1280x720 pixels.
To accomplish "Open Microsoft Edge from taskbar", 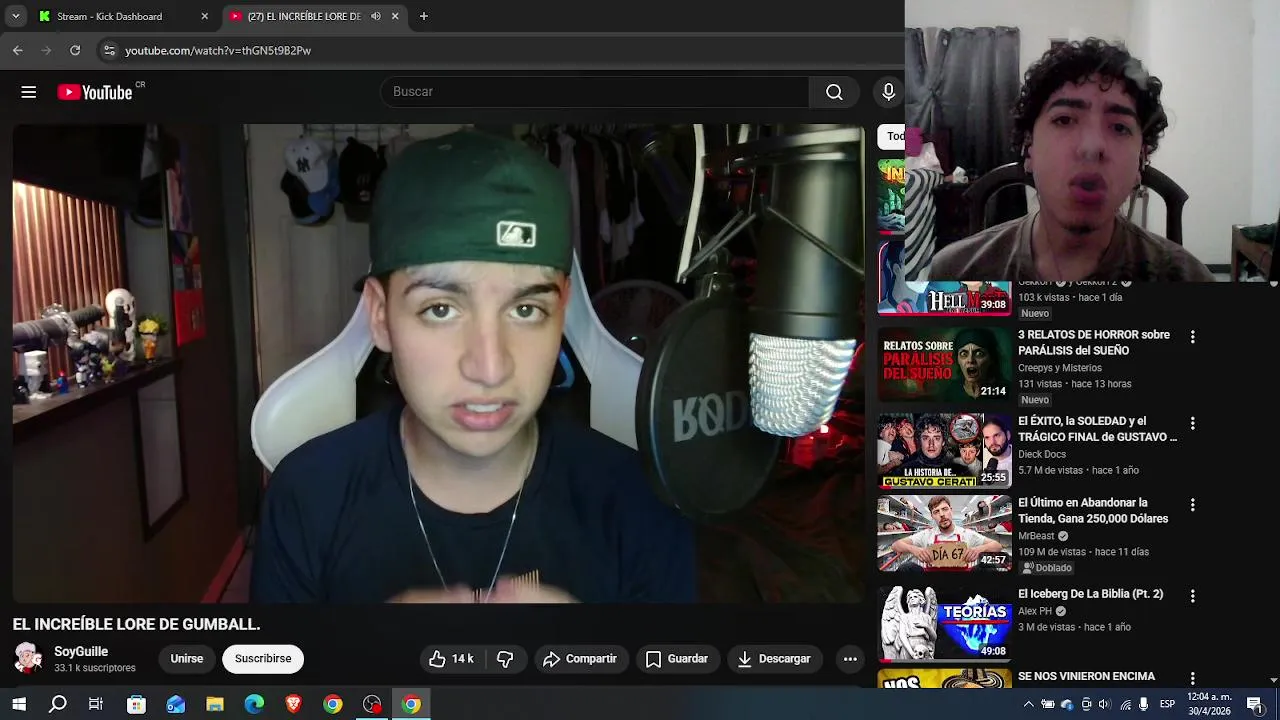I will point(254,704).
